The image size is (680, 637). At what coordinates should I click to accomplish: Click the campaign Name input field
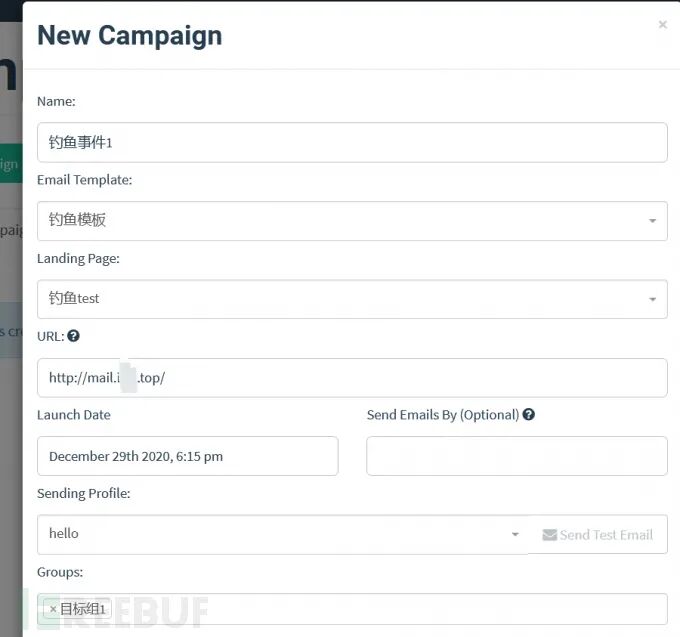click(x=352, y=142)
